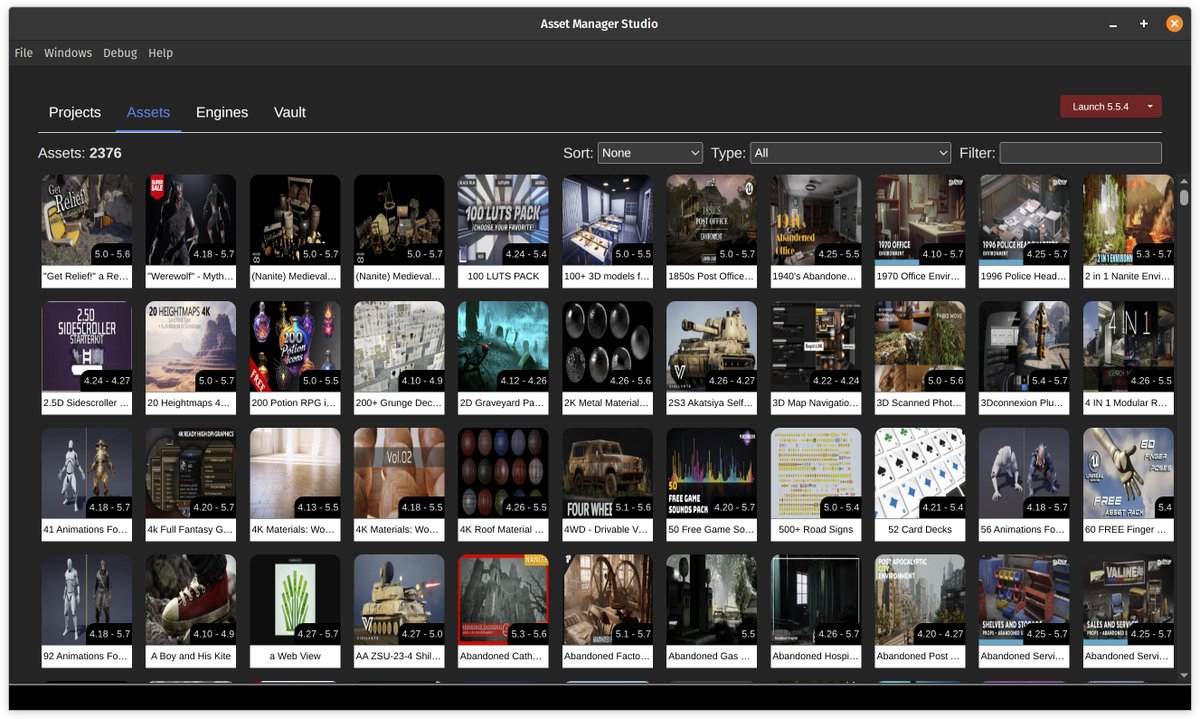This screenshot has height=719, width=1200.
Task: Open the Debug menu
Action: point(120,53)
